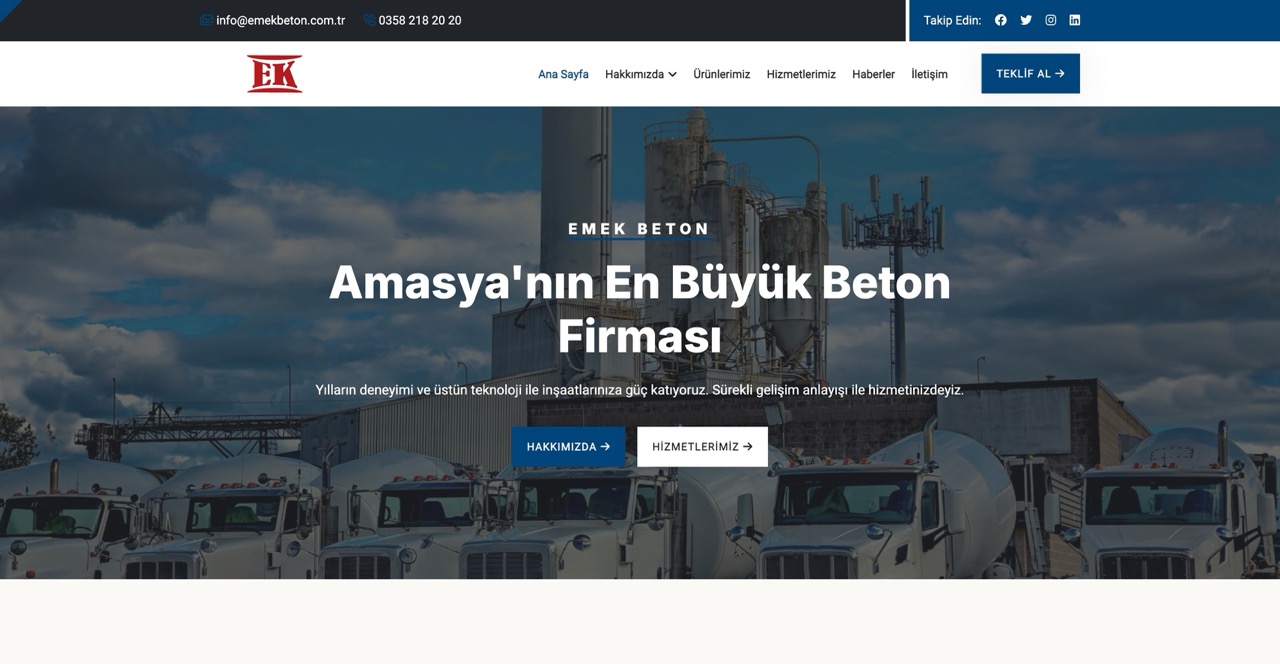Screen dimensions: 1280x664
Task: Go to Ürünlerimiz section
Action: [x=722, y=73]
